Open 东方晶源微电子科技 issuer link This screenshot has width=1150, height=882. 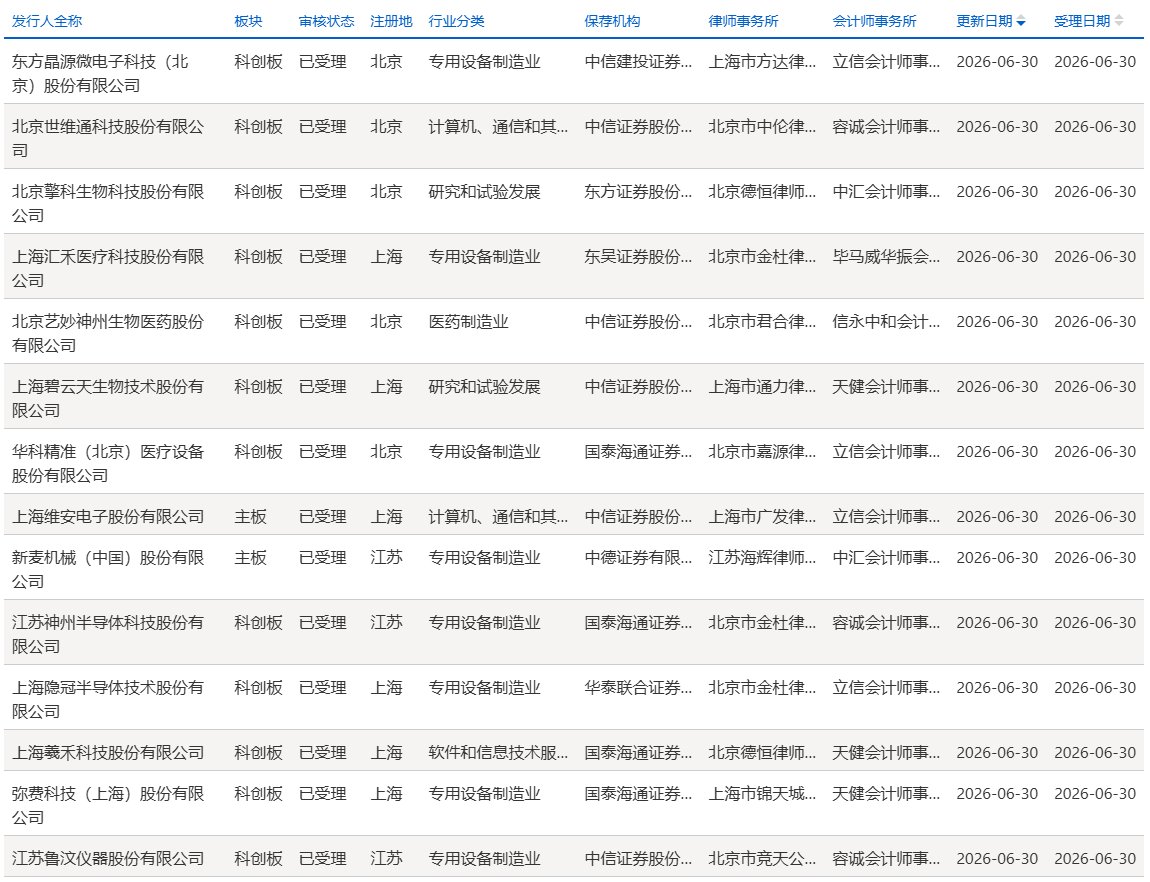(100, 73)
